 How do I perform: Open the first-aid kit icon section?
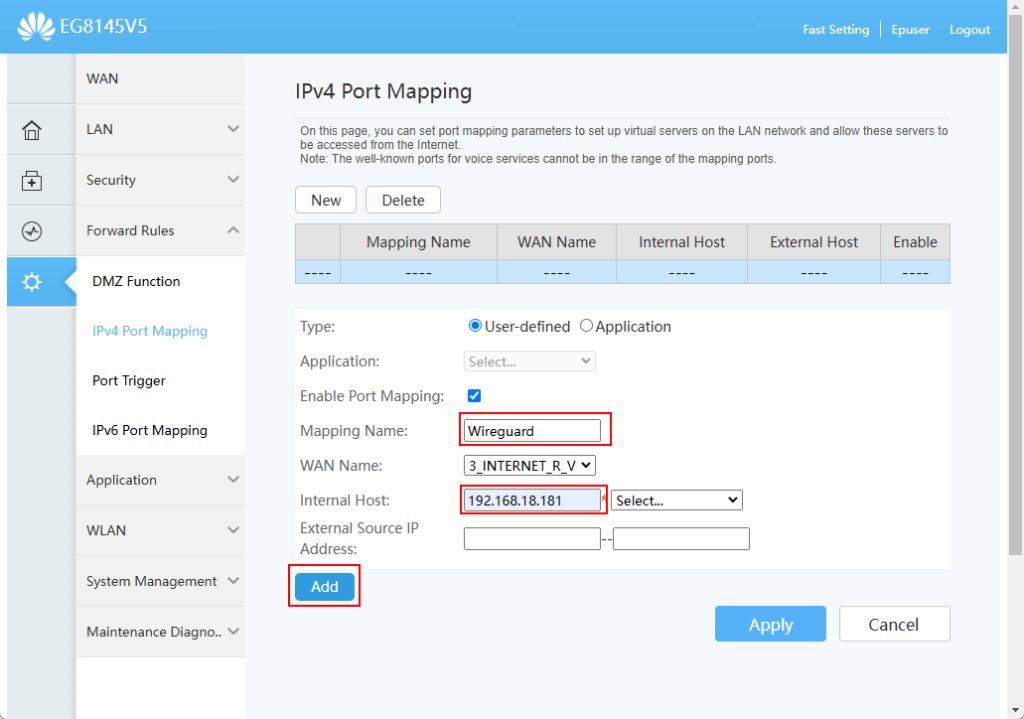(x=32, y=181)
